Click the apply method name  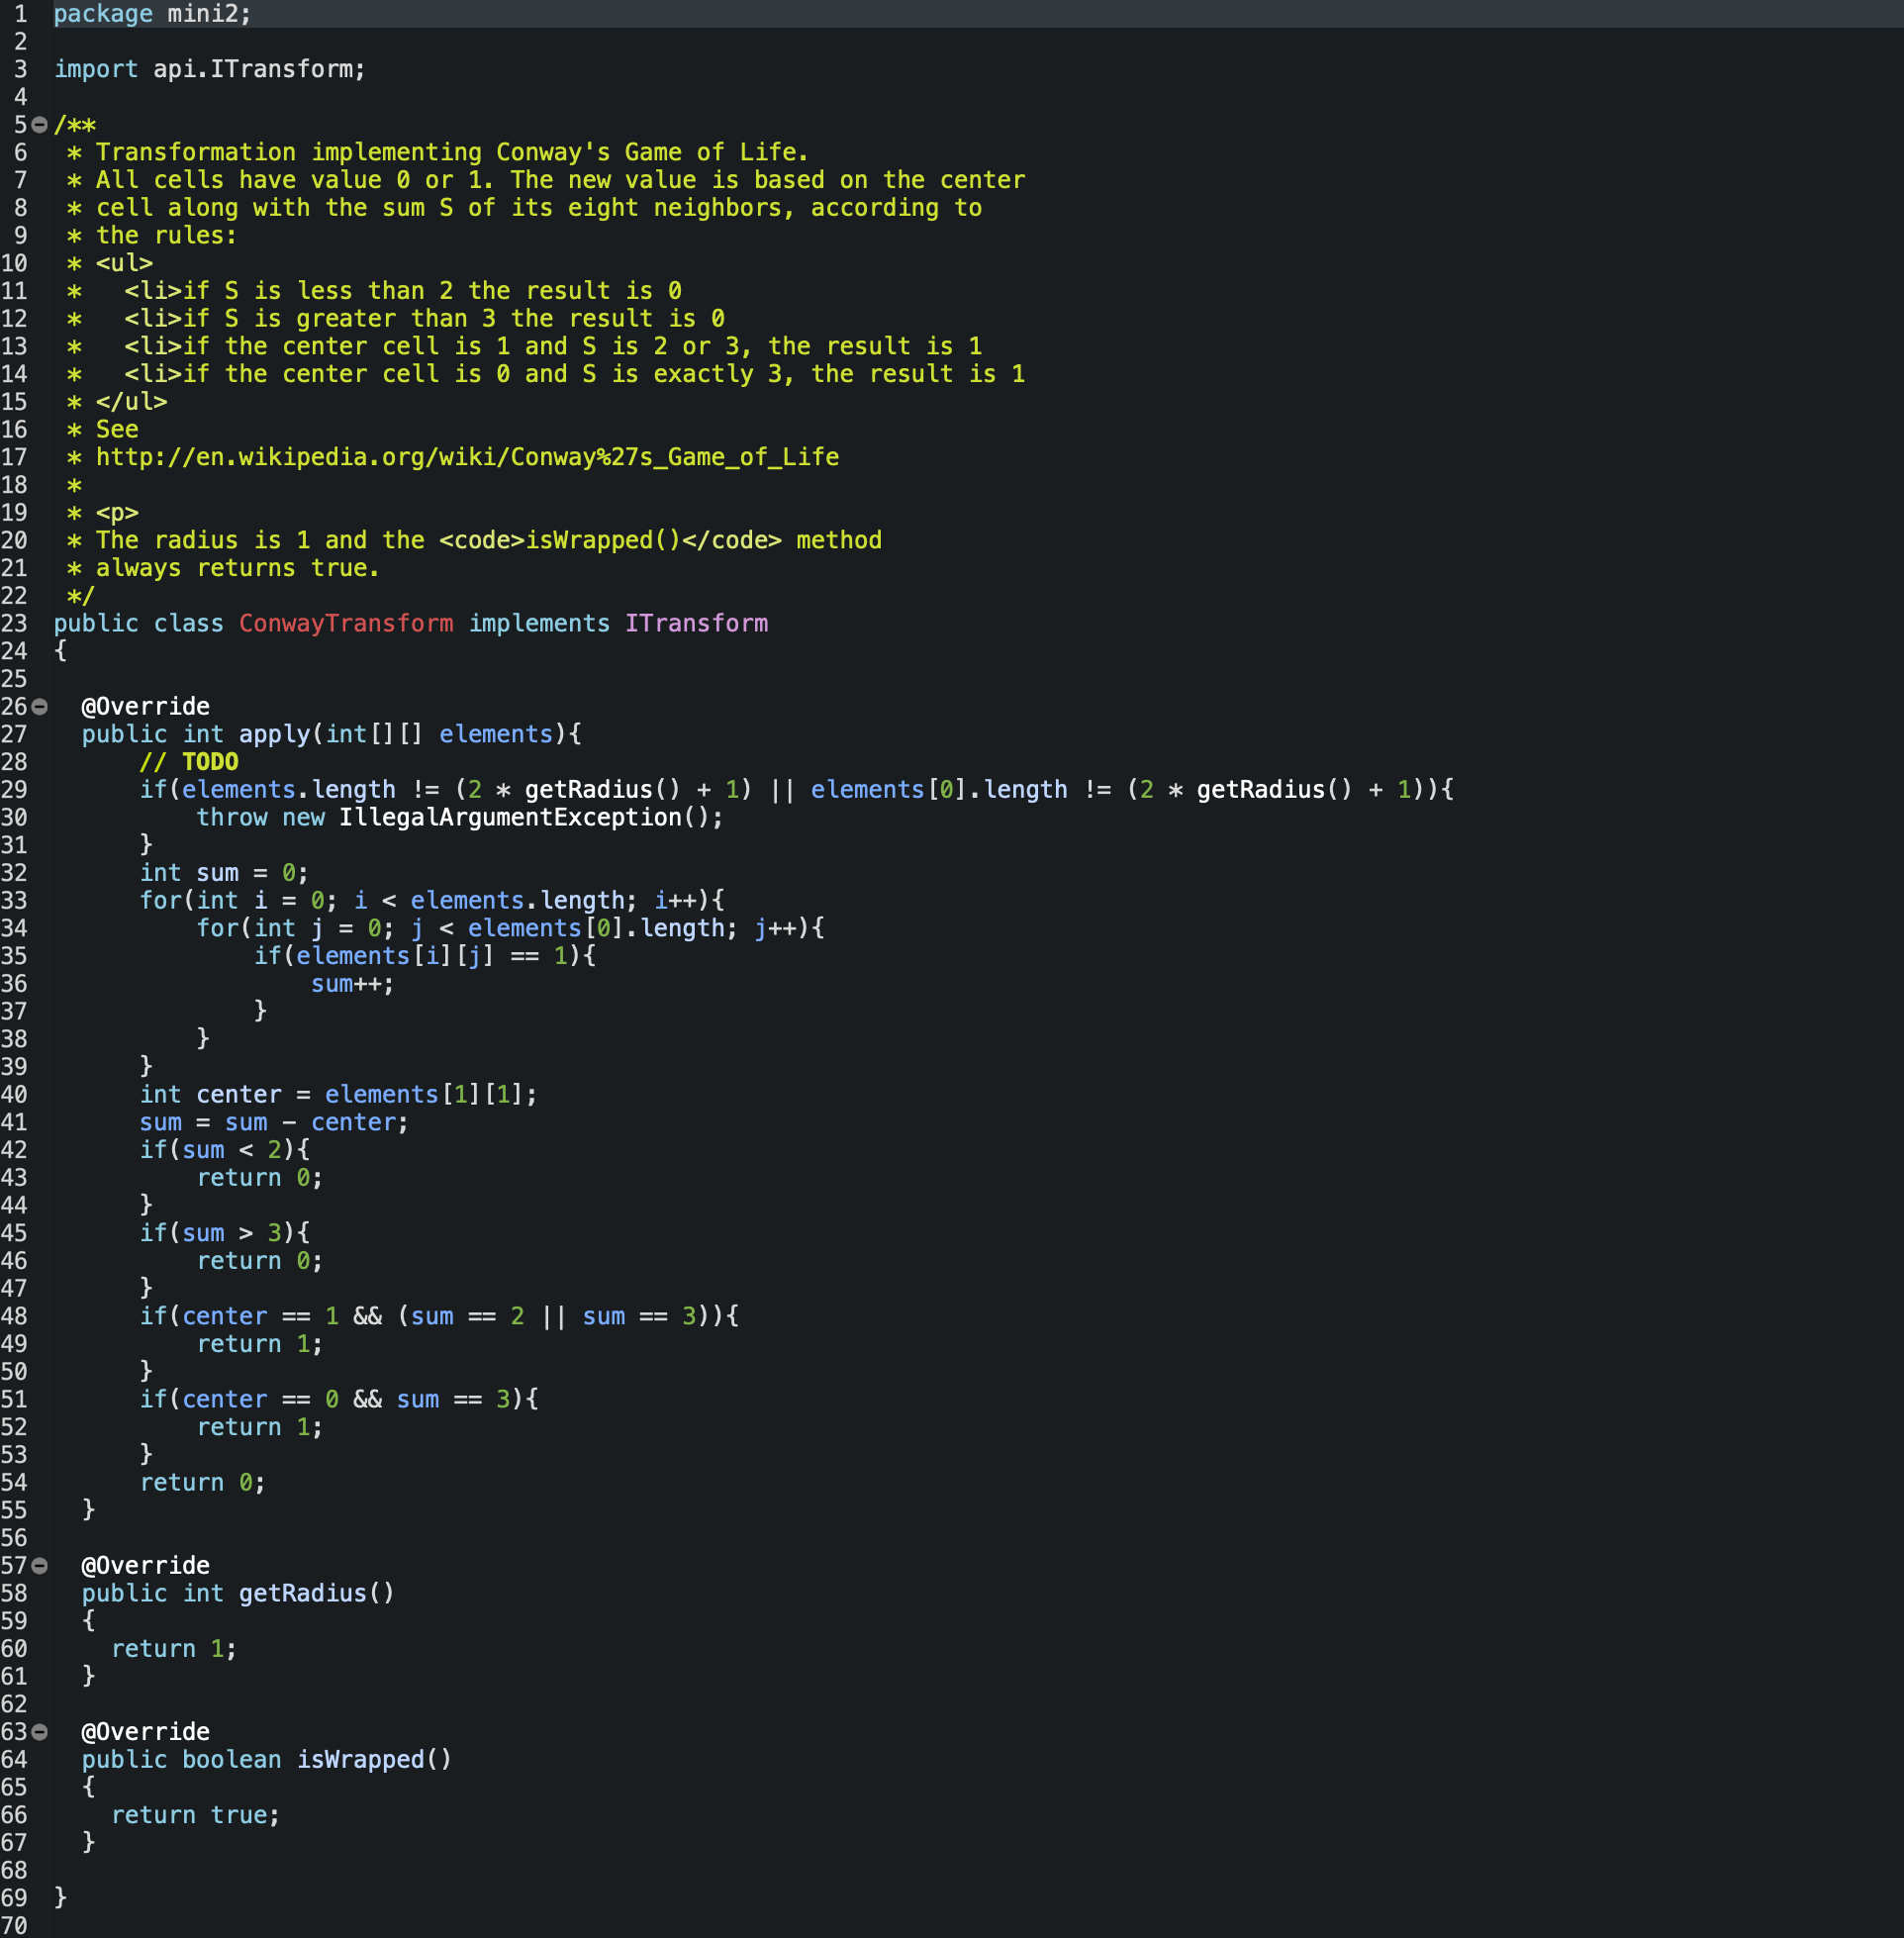275,734
